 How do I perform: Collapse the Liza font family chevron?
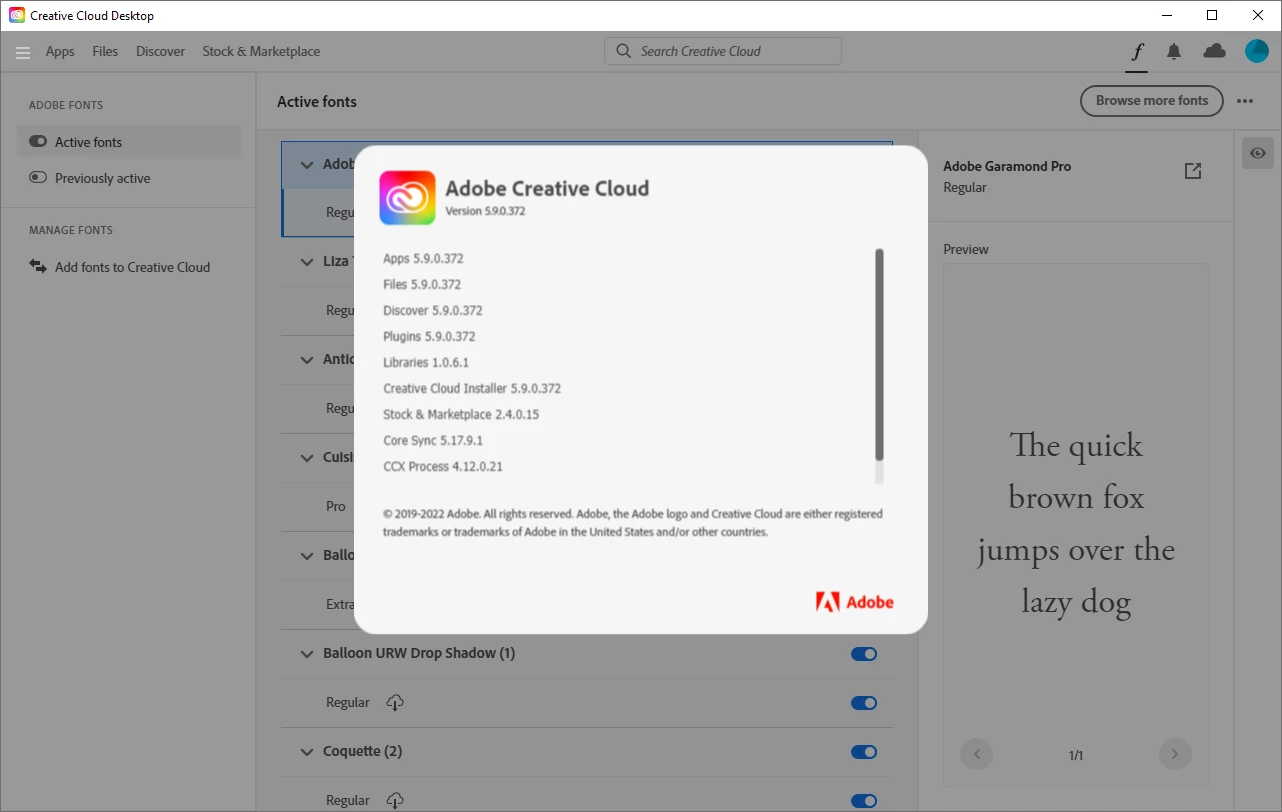307,262
